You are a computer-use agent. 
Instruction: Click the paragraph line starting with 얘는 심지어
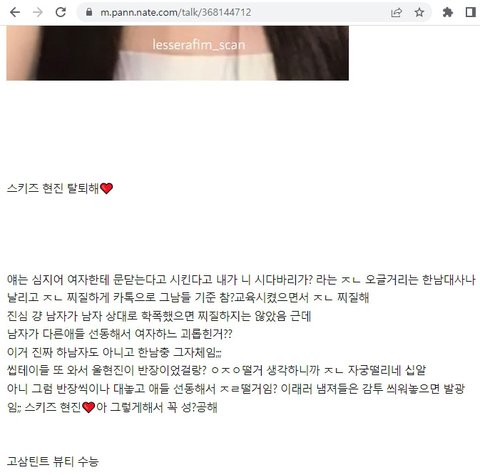(241, 279)
